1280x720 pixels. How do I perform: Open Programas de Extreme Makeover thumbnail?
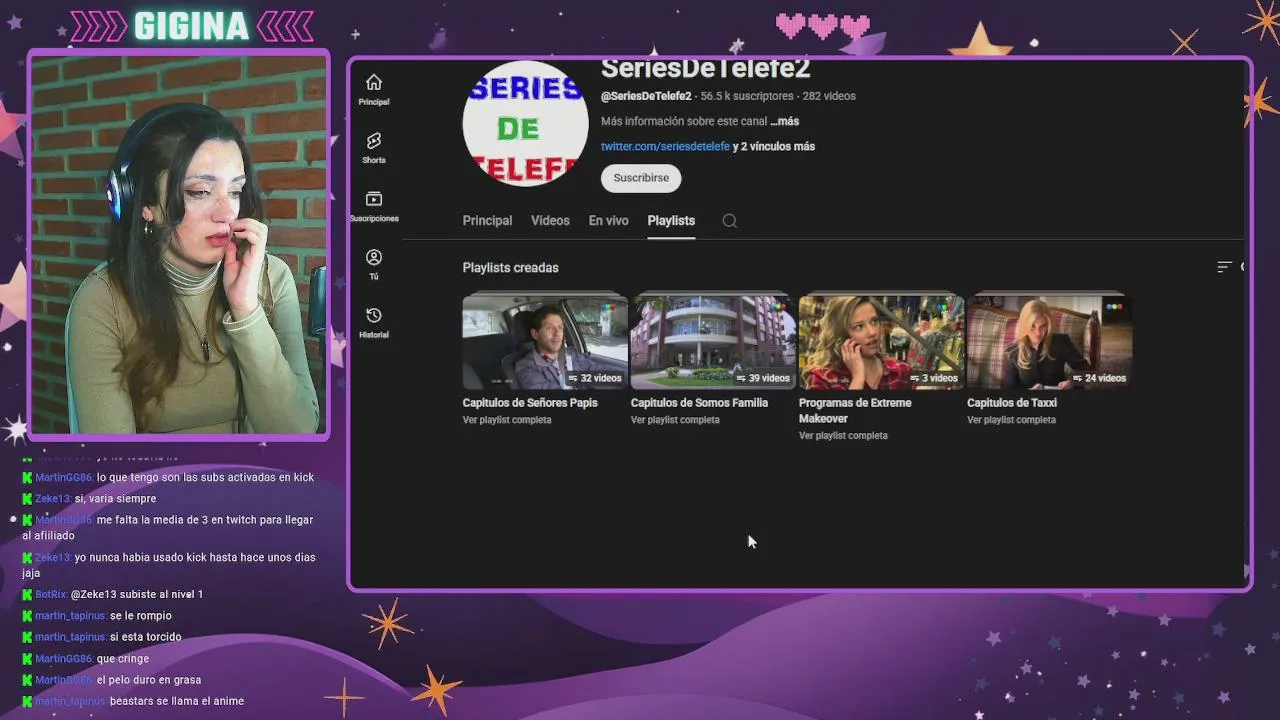pos(881,341)
